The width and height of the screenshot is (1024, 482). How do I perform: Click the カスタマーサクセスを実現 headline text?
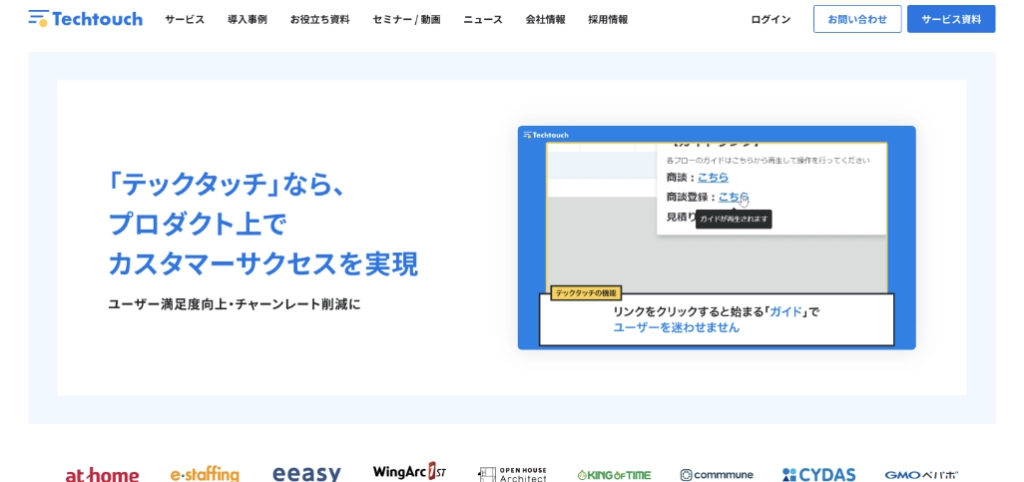263,264
